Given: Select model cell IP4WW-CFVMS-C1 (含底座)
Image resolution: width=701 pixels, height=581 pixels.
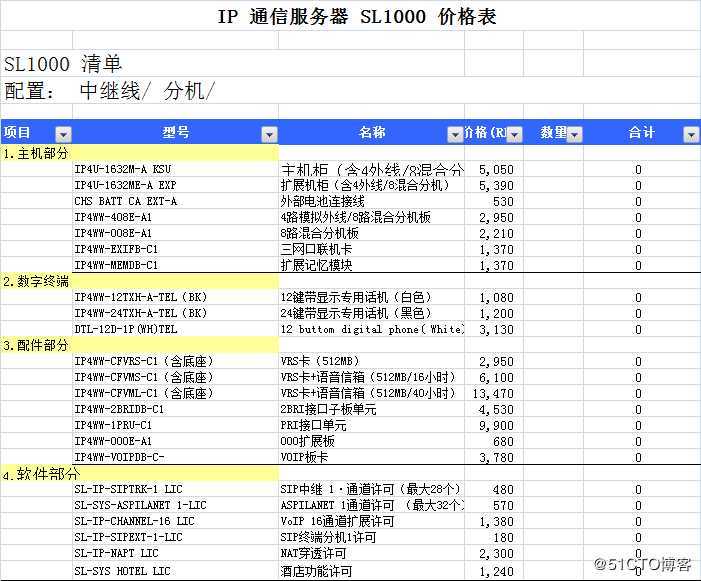Looking at the screenshot, I should point(175,377).
